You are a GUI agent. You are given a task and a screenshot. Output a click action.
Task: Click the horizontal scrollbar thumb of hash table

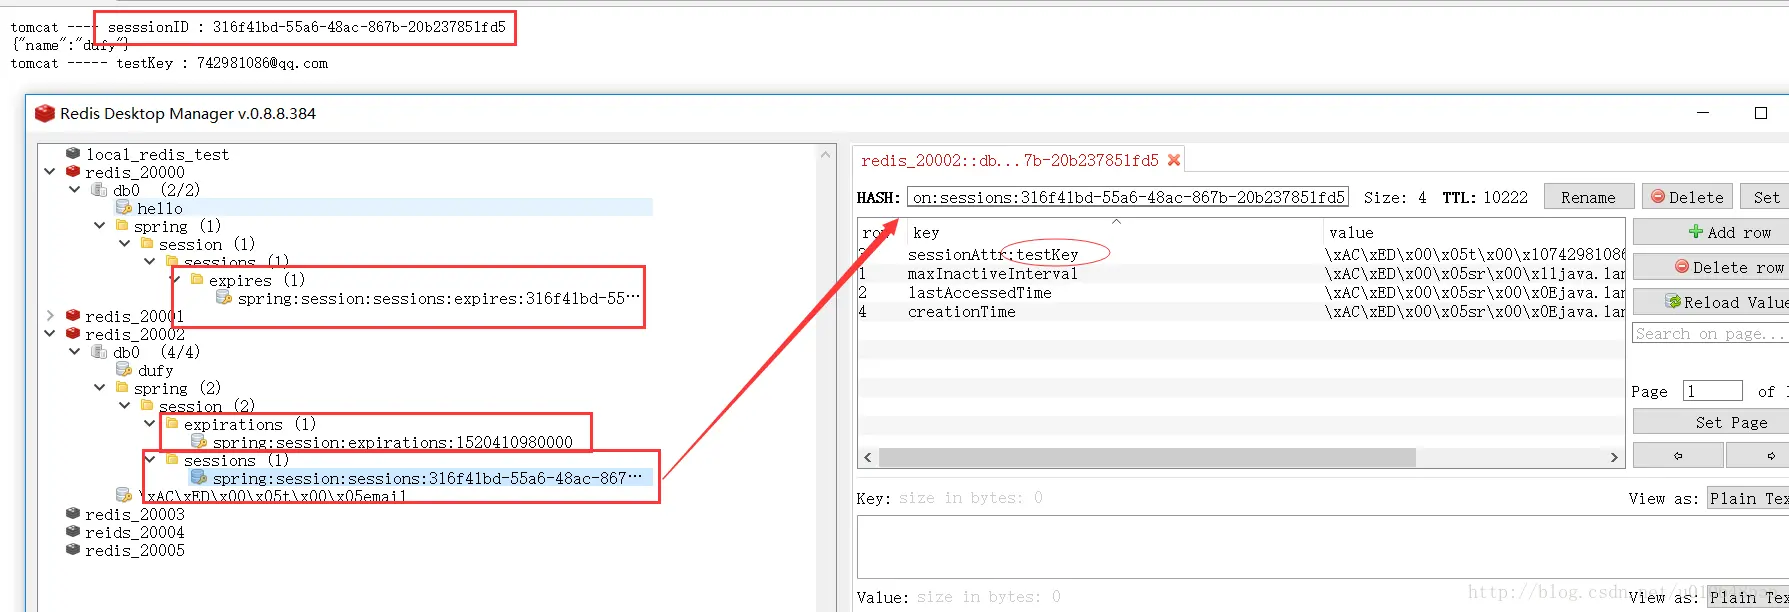1147,457
